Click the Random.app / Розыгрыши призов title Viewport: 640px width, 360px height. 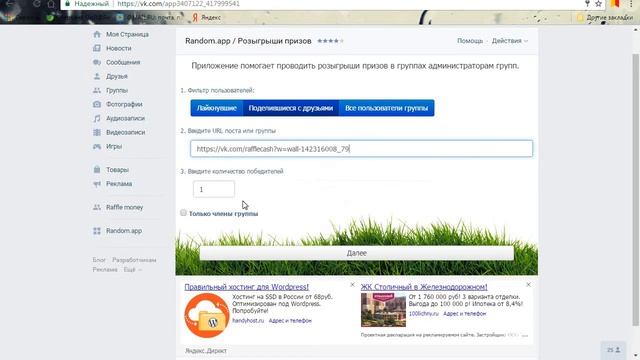pyautogui.click(x=248, y=41)
